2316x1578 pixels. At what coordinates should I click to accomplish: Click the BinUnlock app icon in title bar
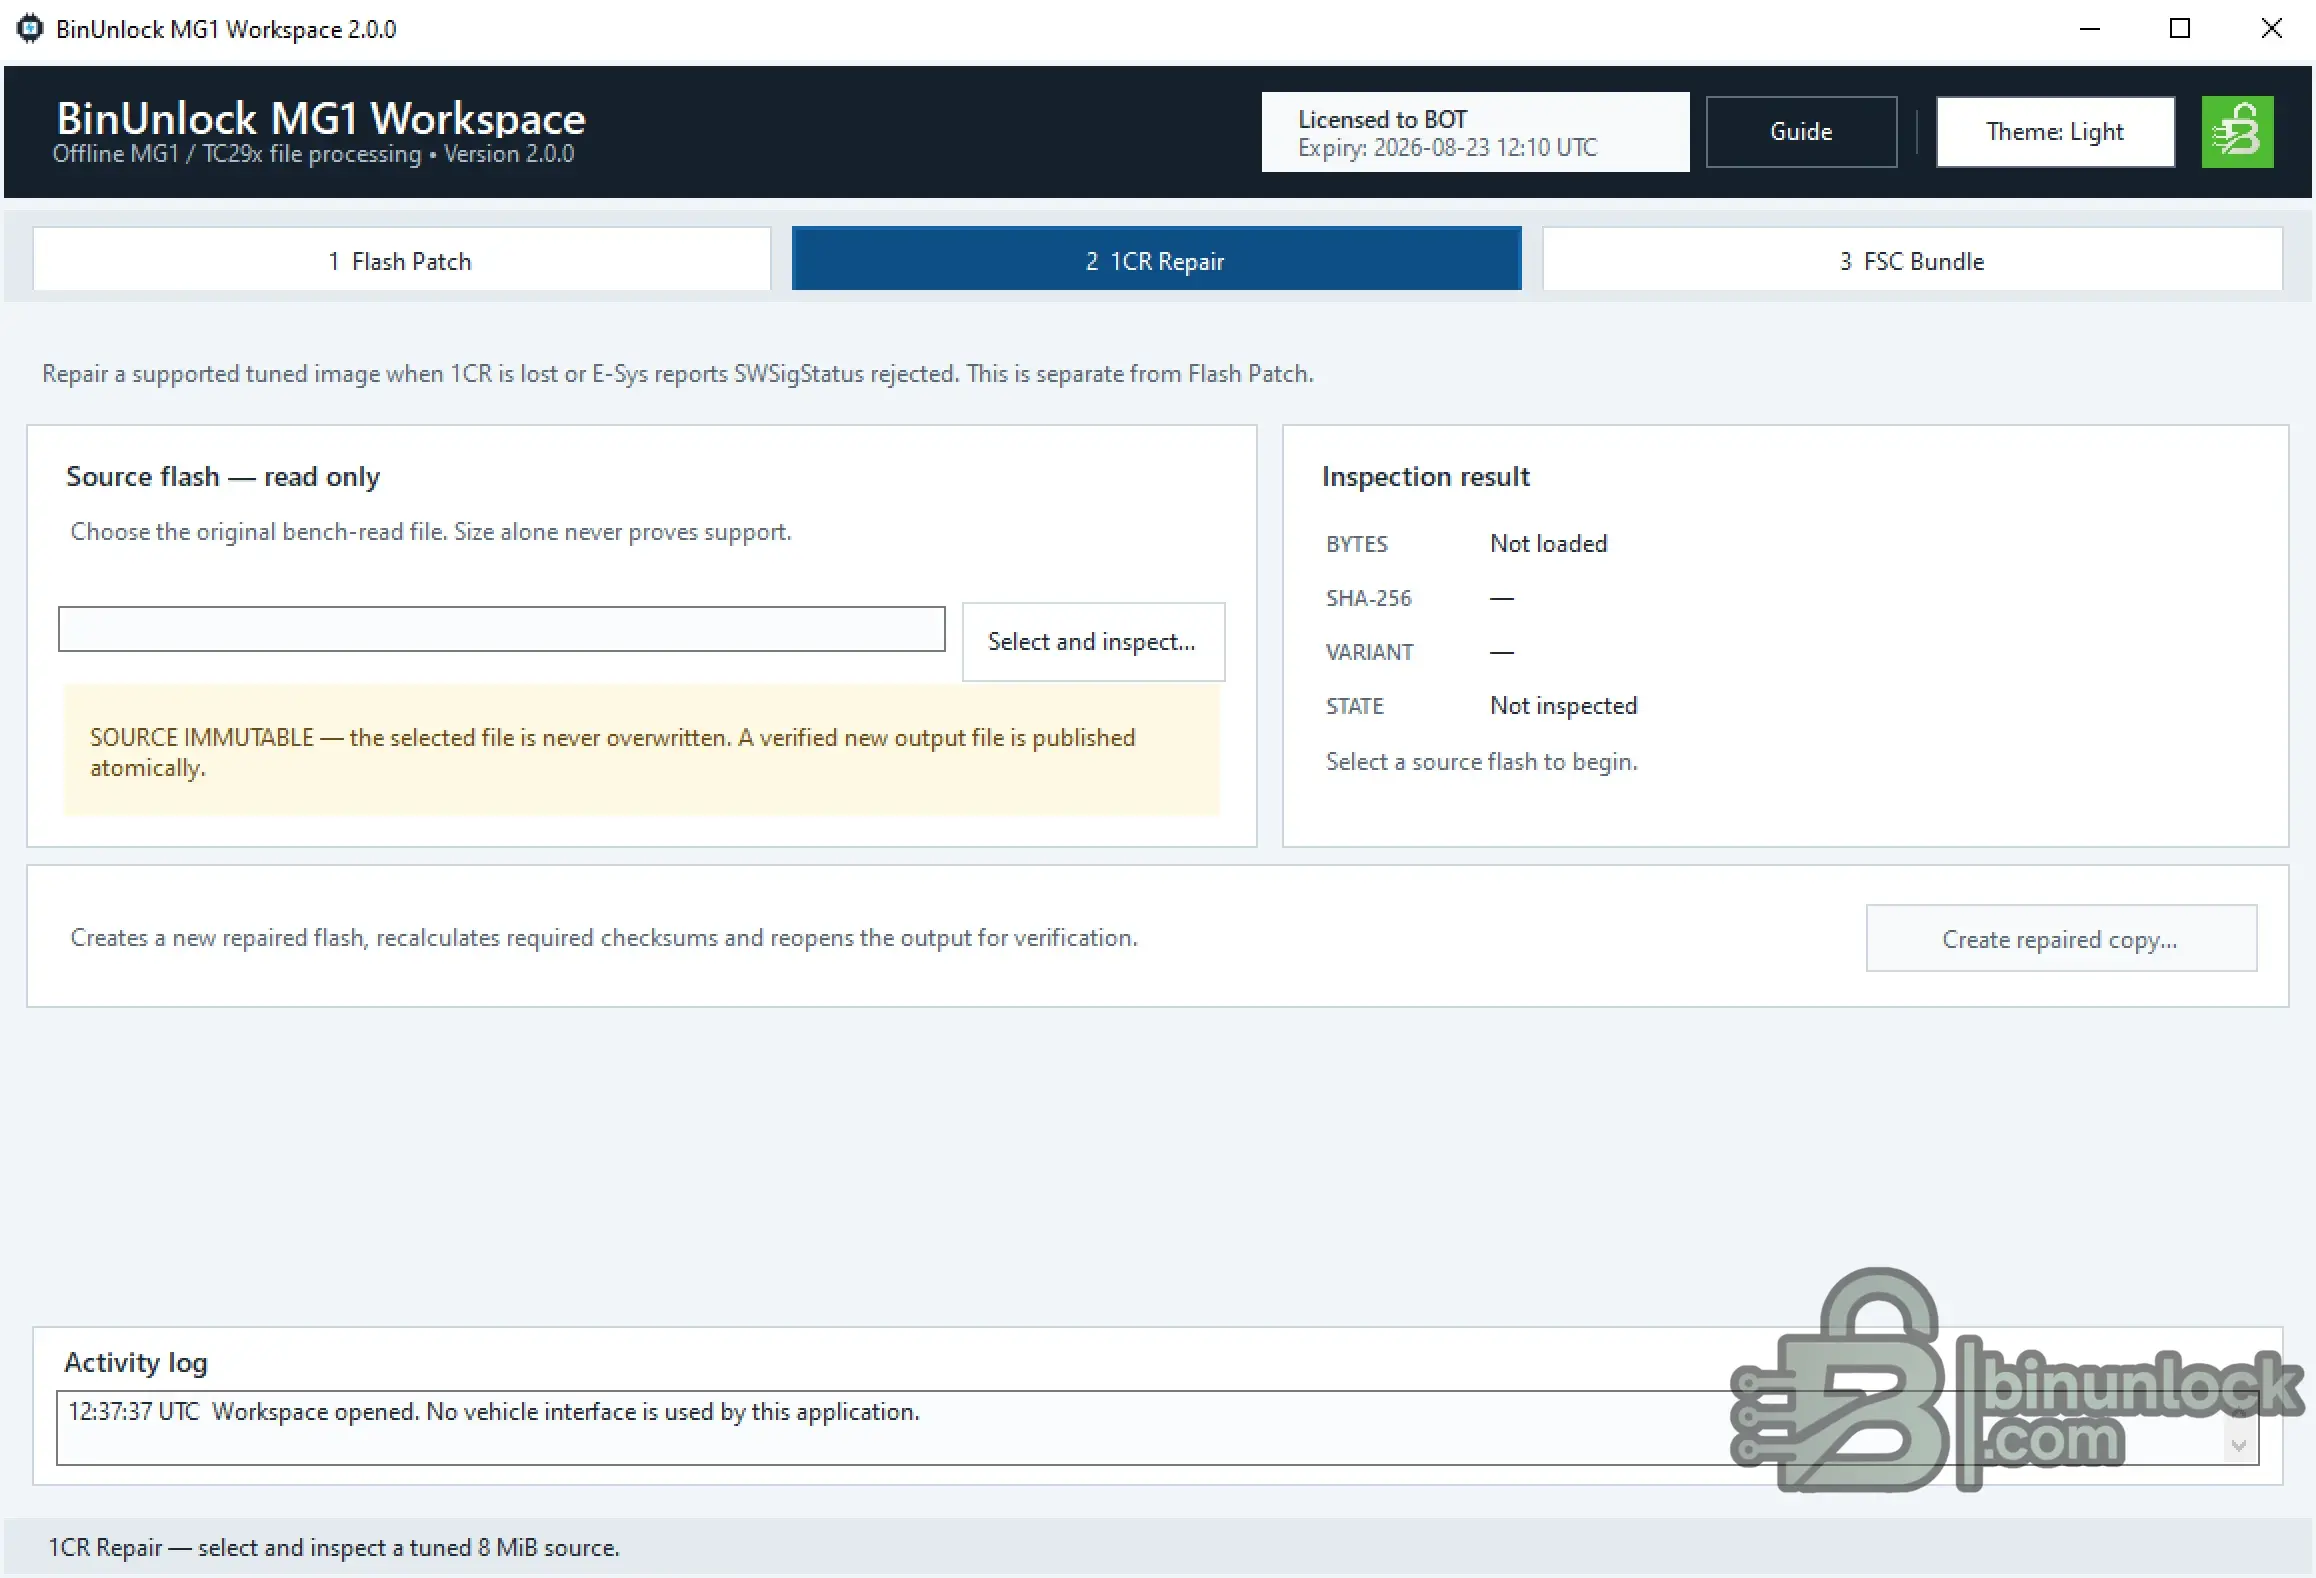click(x=30, y=28)
